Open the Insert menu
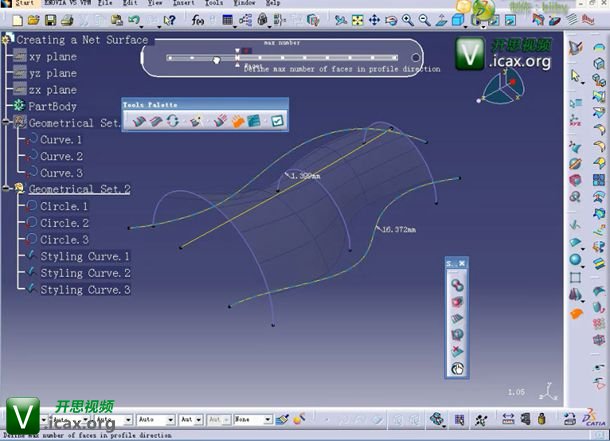Image resolution: width=610 pixels, height=441 pixels. pos(184,3)
